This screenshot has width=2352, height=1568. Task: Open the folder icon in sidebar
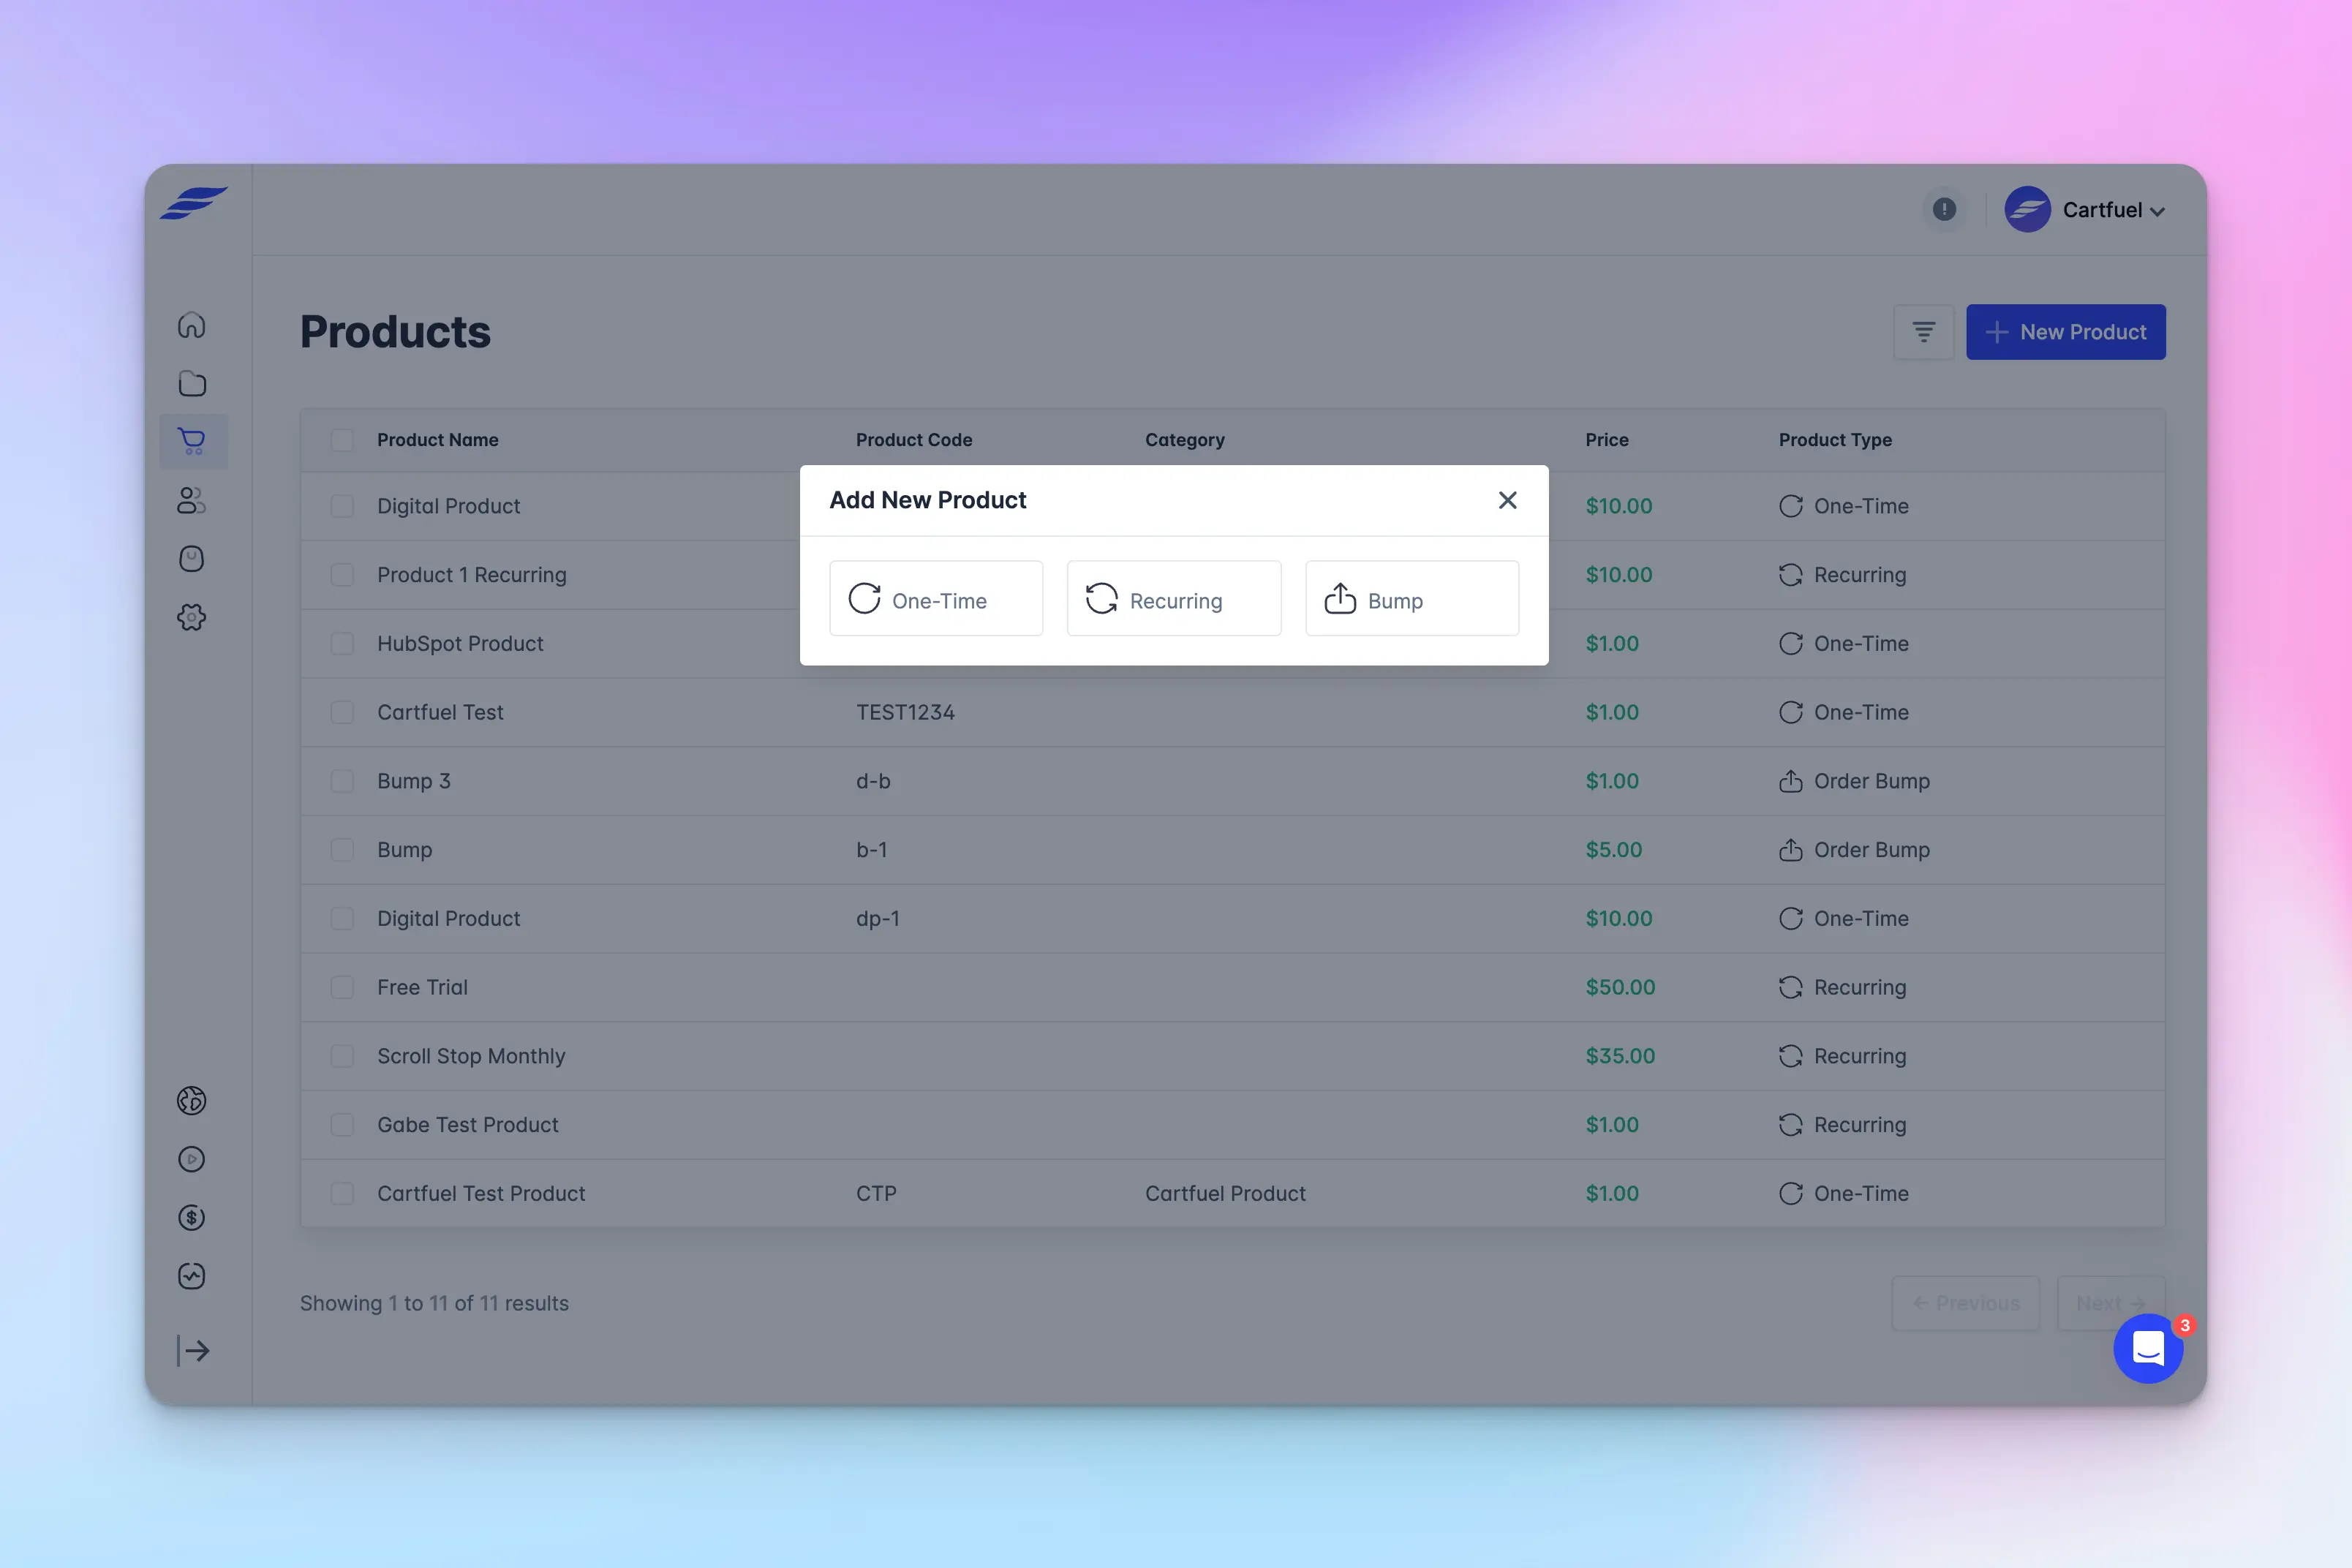[x=192, y=384]
